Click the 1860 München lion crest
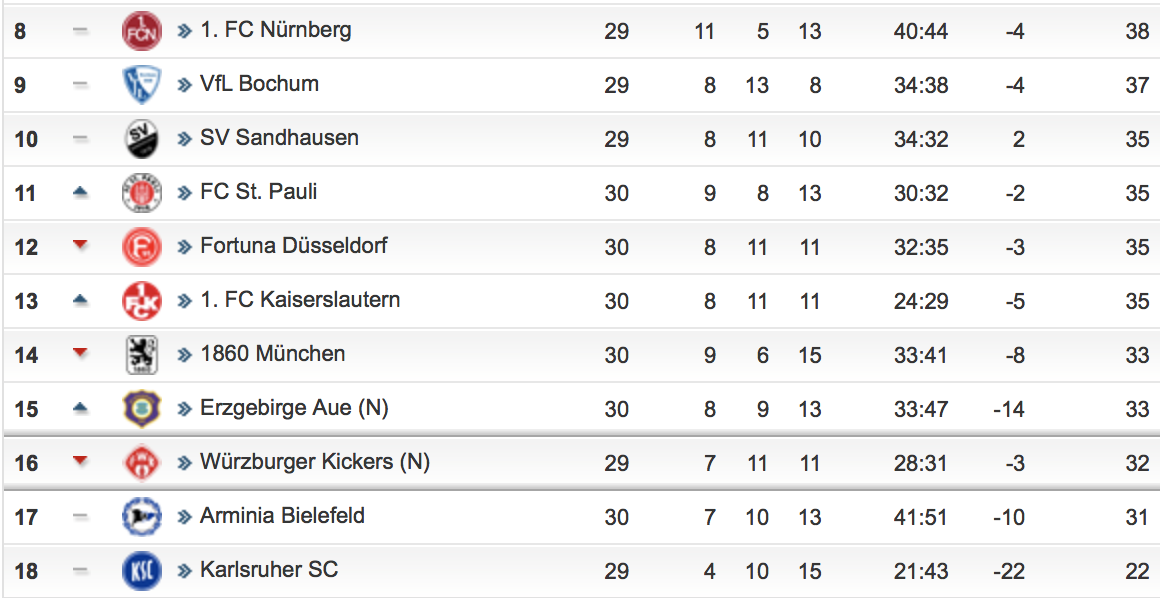Viewport: 1160px width, 598px height. (141, 355)
